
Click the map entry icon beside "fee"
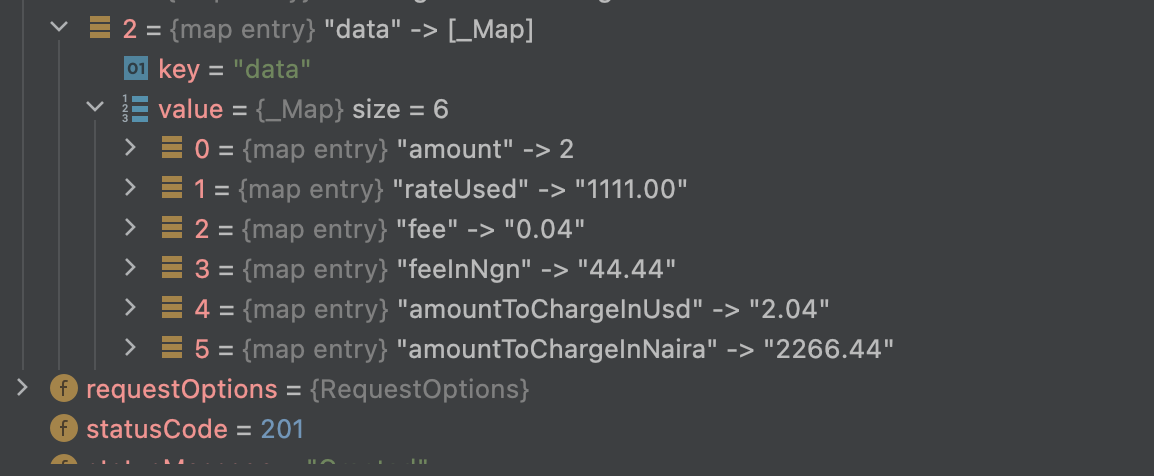pos(171,228)
